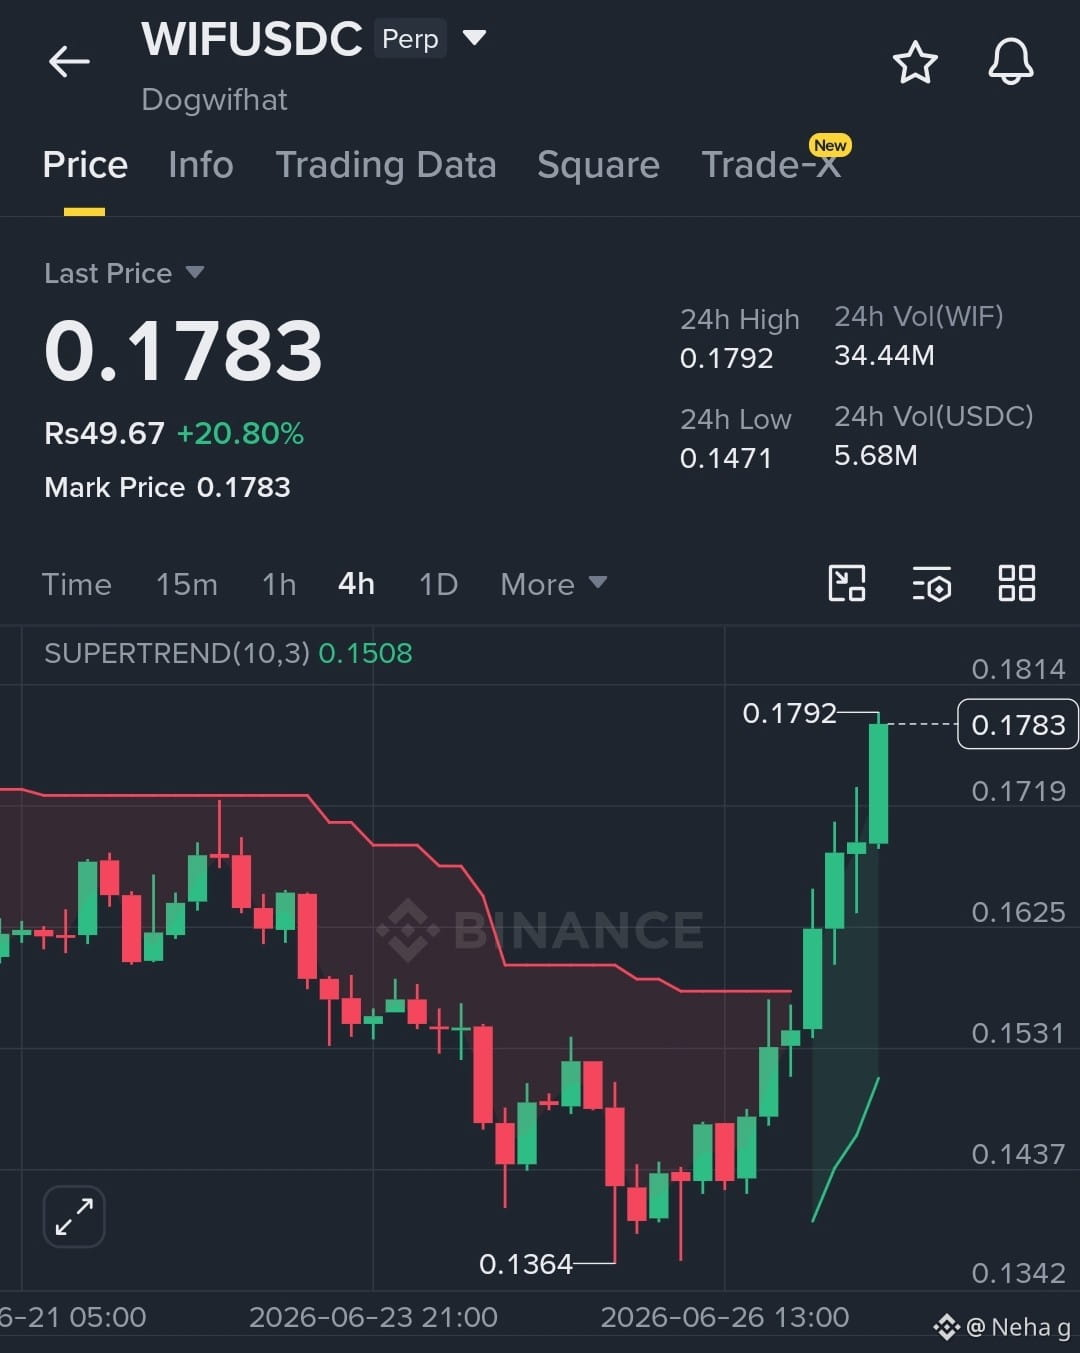Viewport: 1080px width, 1353px height.
Task: Go back using the left arrow
Action: coord(69,61)
